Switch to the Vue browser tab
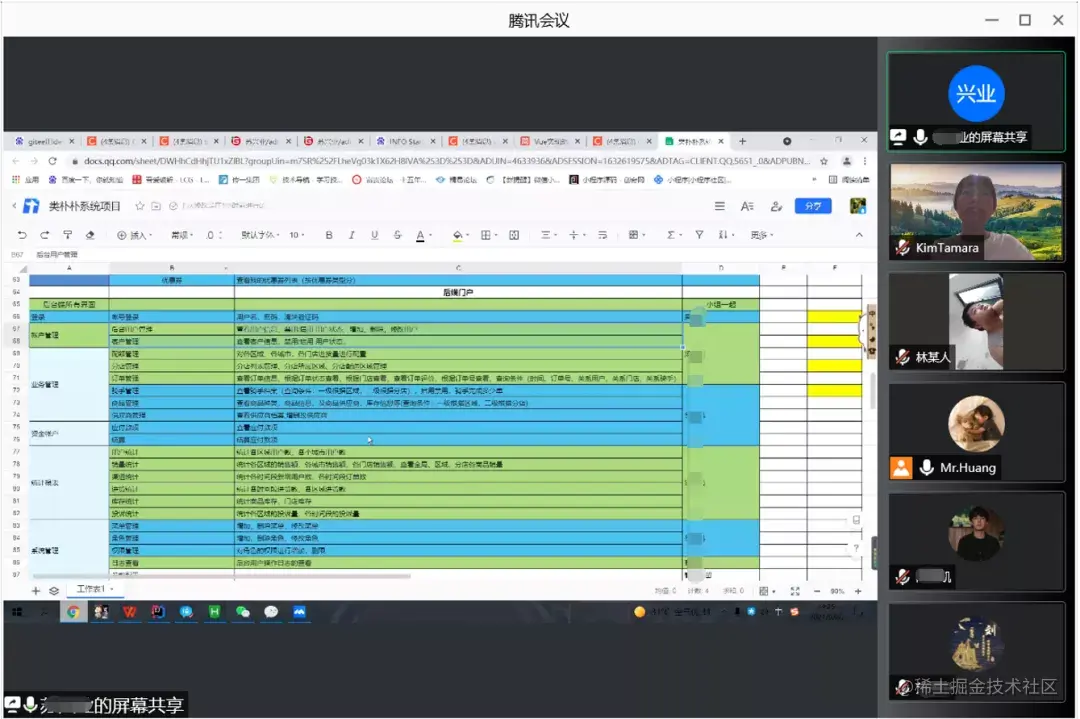 (550, 141)
